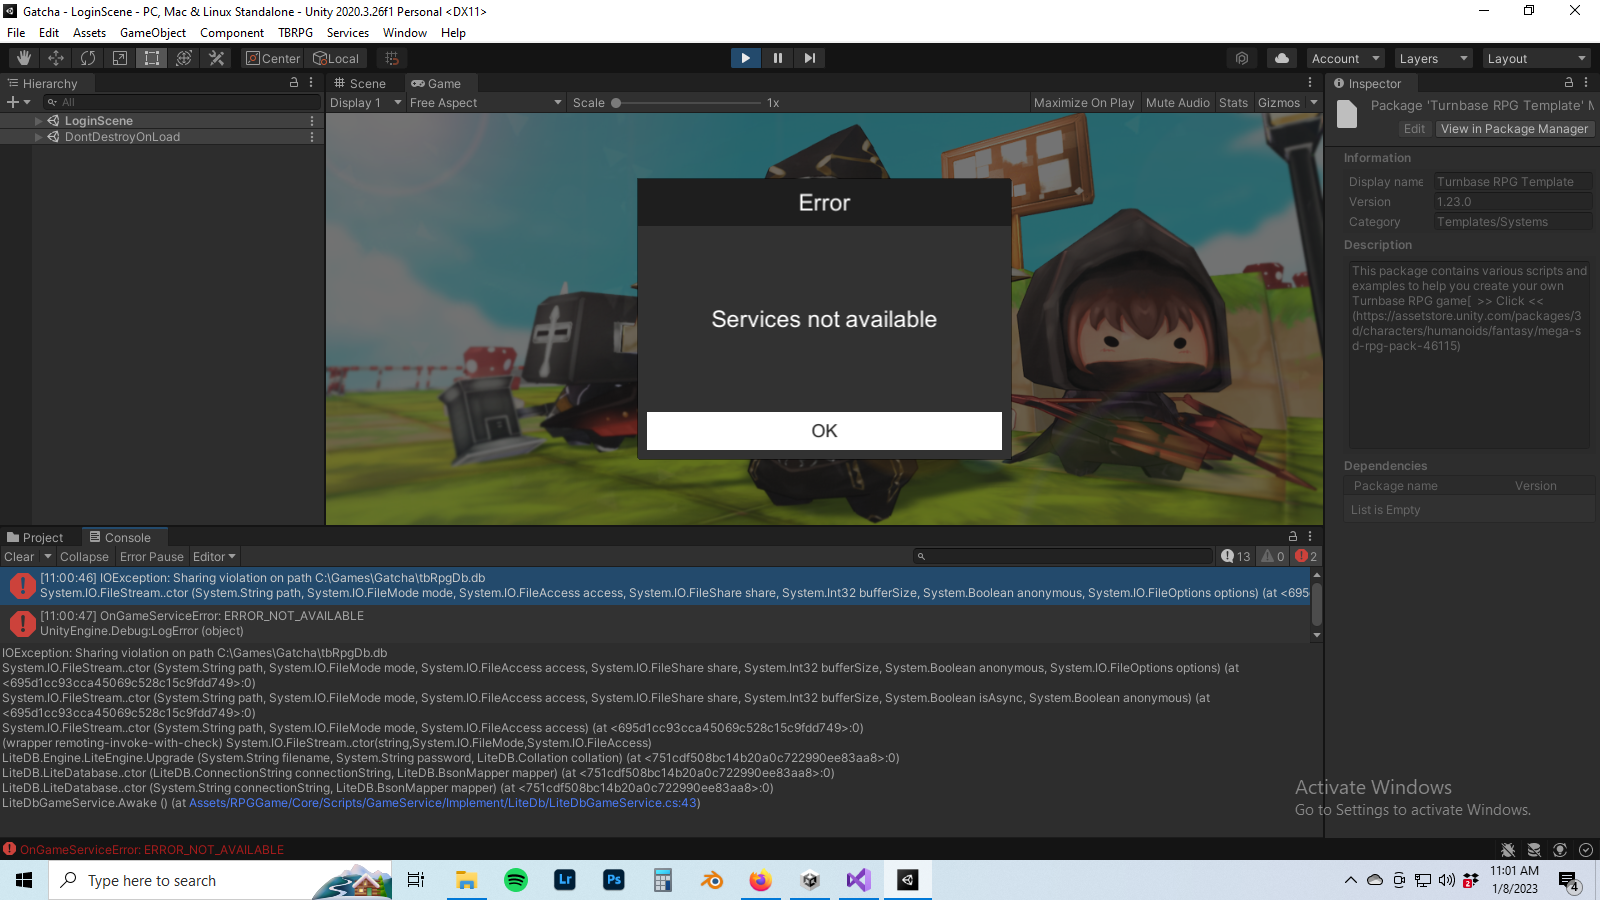The image size is (1600, 900).
Task: Open the Layout dropdown
Action: click(1535, 57)
